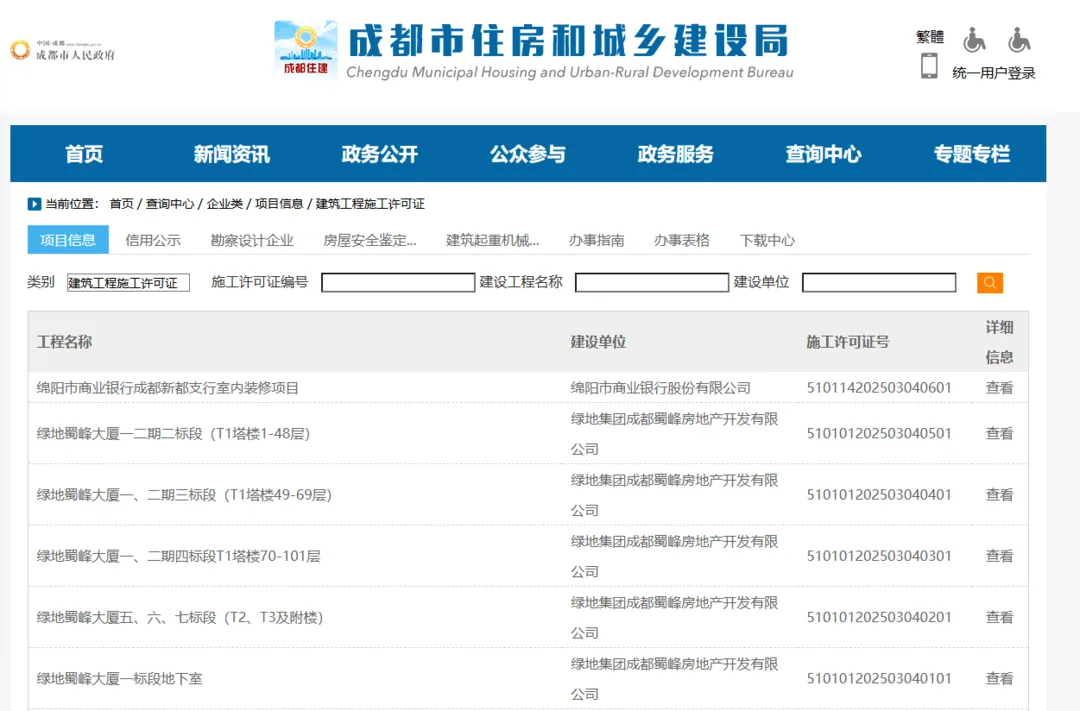Click the 统一用户登录 login link

(x=994, y=72)
